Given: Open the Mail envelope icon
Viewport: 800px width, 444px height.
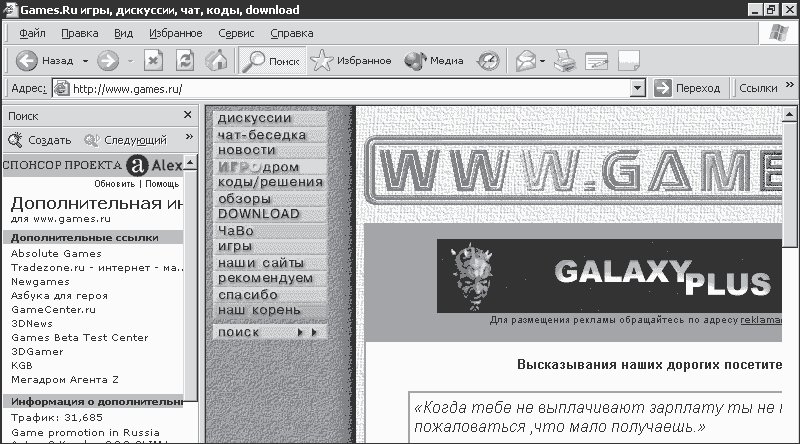Looking at the screenshot, I should [526, 61].
